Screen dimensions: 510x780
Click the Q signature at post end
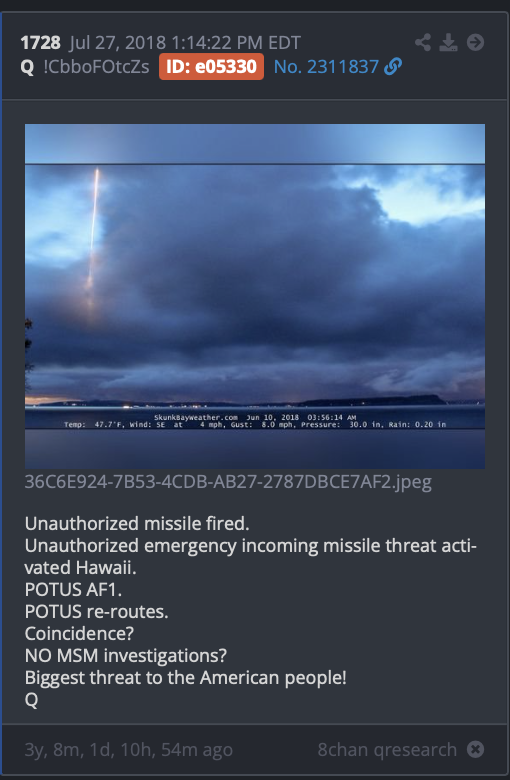[31, 700]
